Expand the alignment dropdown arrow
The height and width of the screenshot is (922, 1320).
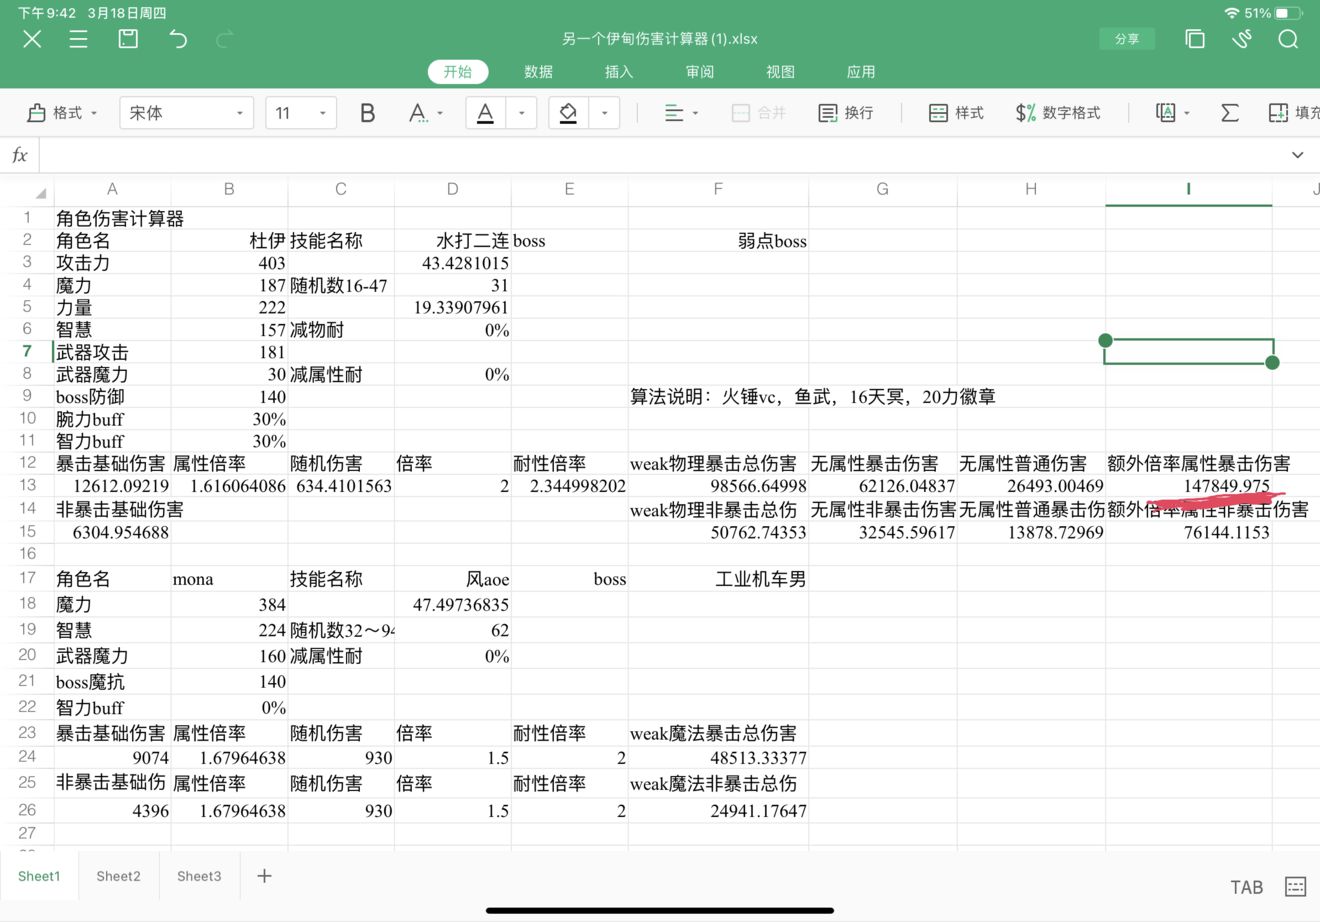coord(695,114)
